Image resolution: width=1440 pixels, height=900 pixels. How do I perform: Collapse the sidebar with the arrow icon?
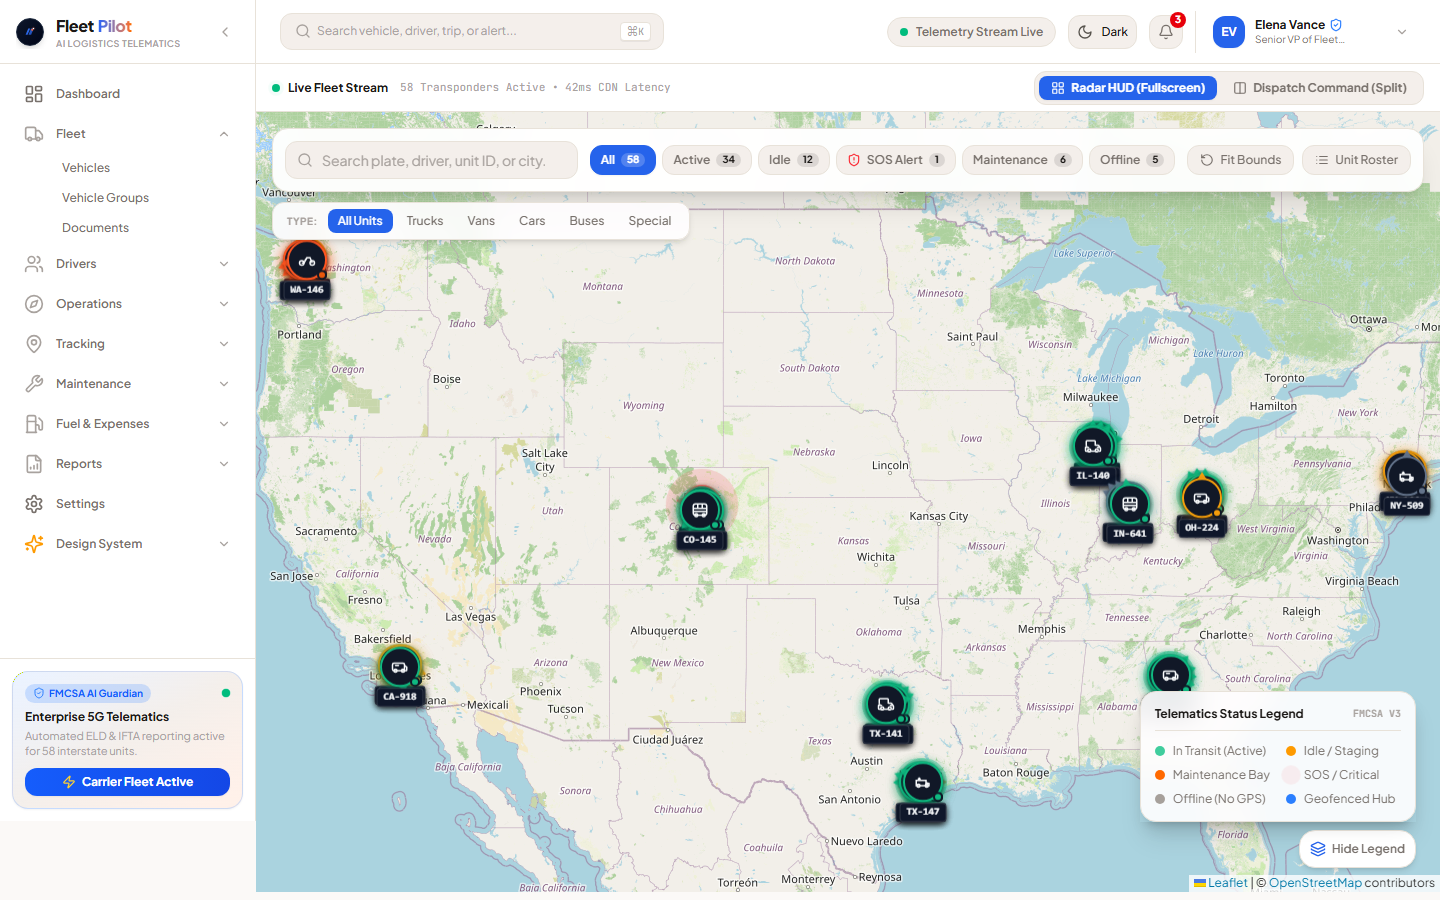click(225, 32)
